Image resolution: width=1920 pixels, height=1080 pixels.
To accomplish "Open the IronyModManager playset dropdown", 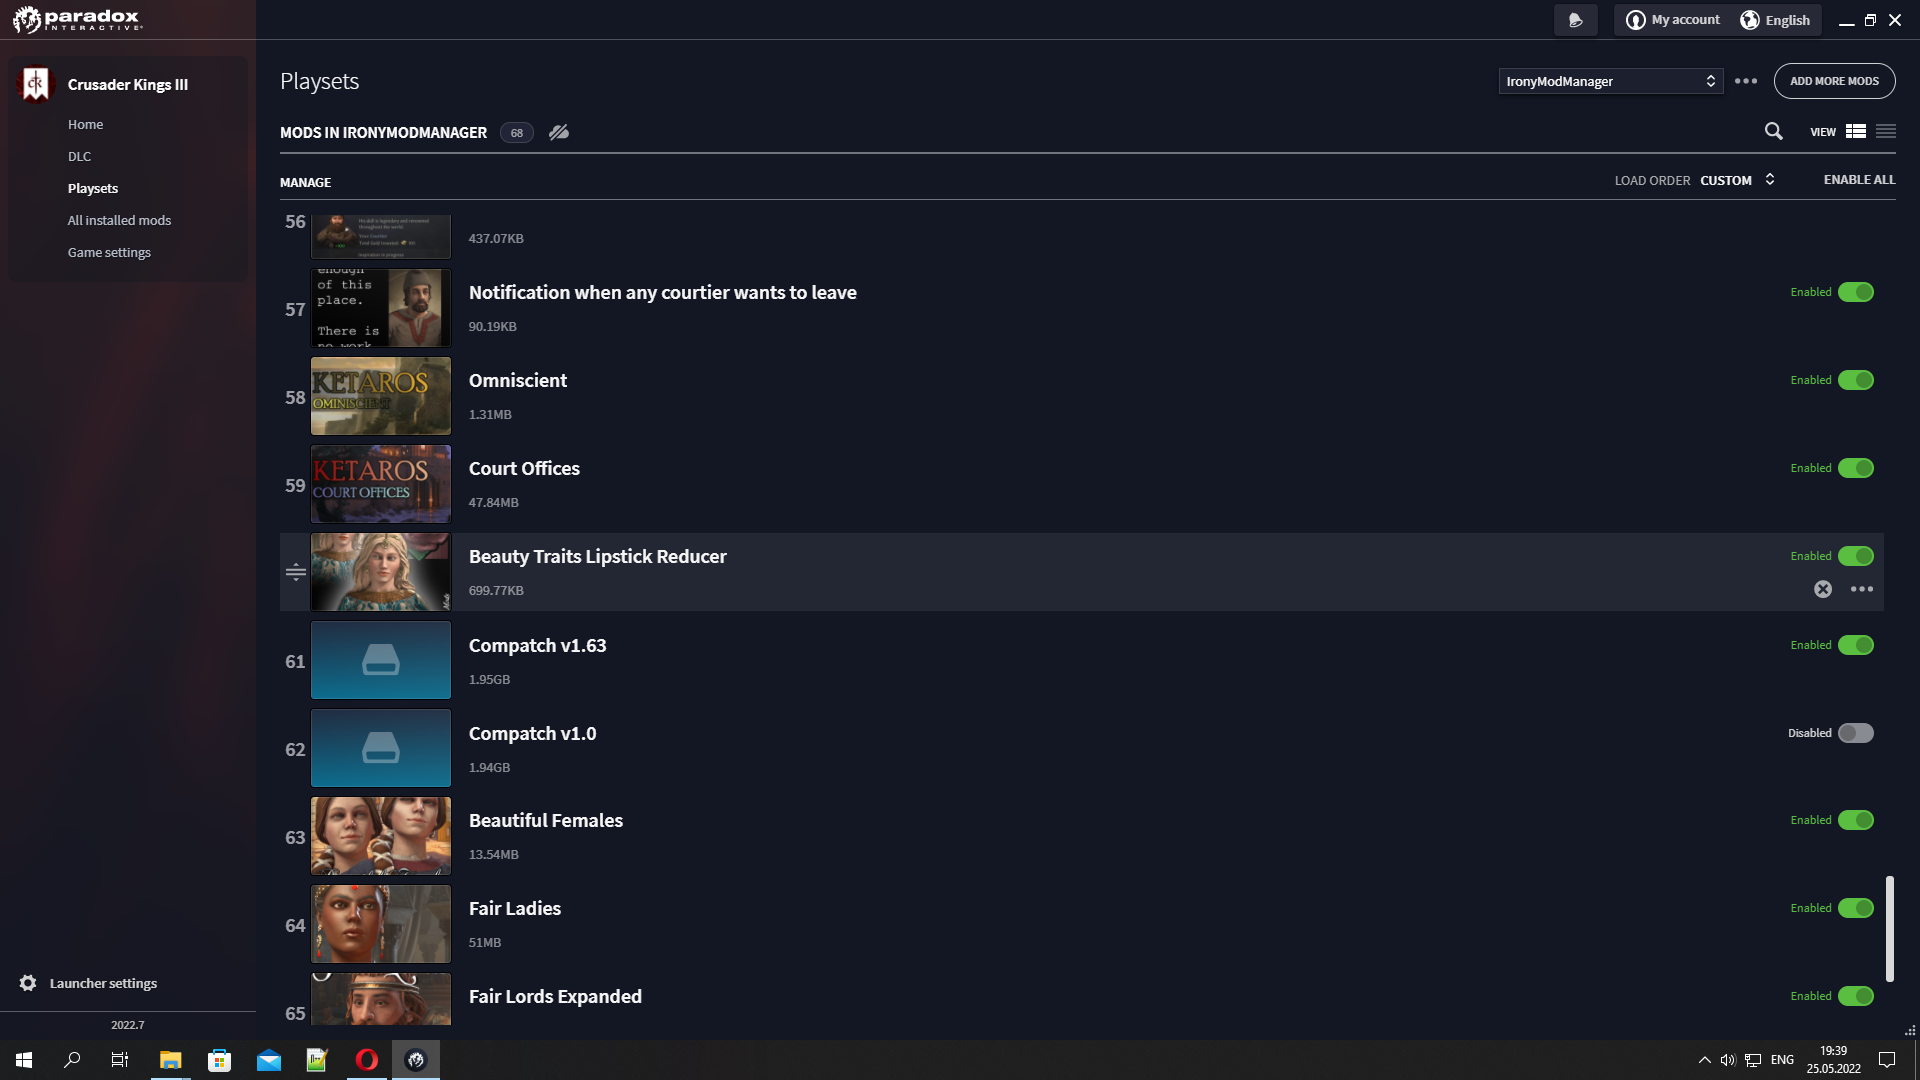I will 1611,81.
